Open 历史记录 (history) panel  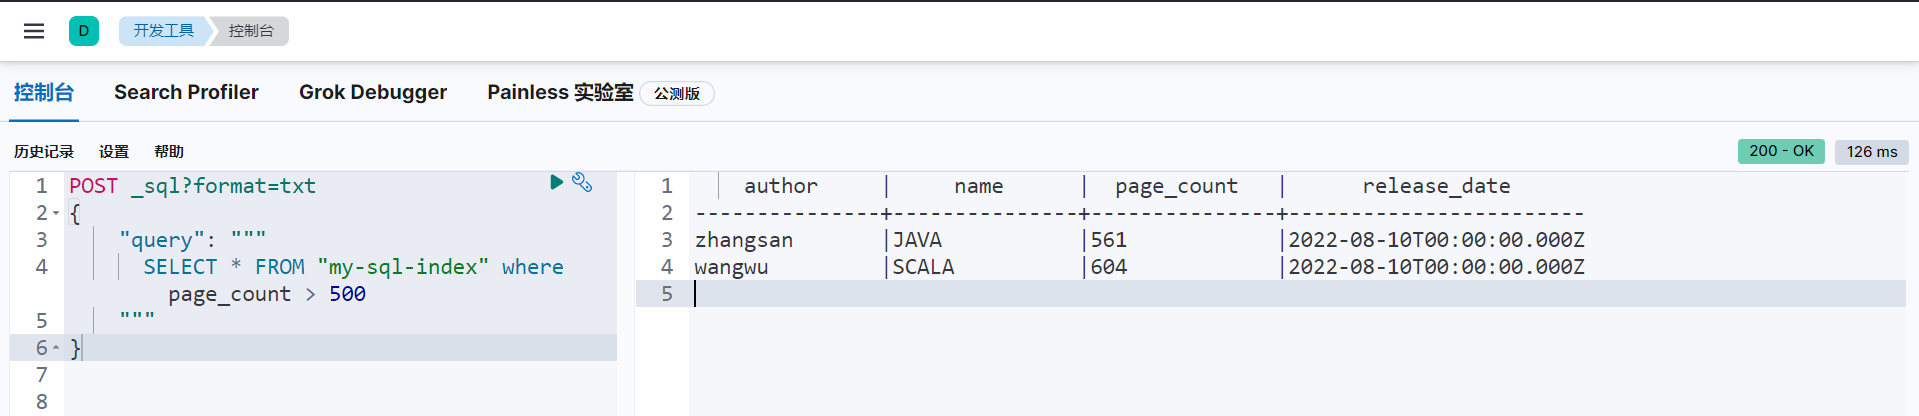point(44,152)
